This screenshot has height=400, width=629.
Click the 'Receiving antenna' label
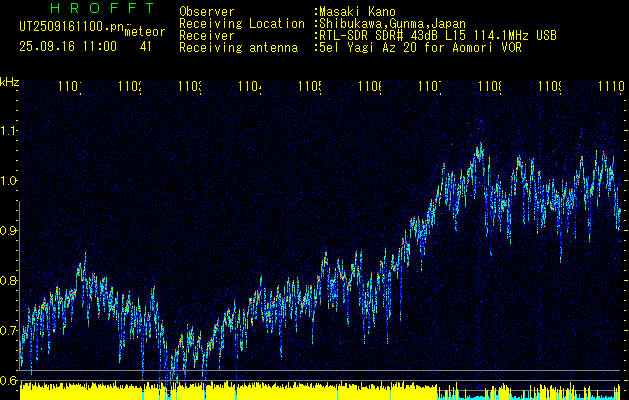pyautogui.click(x=238, y=48)
